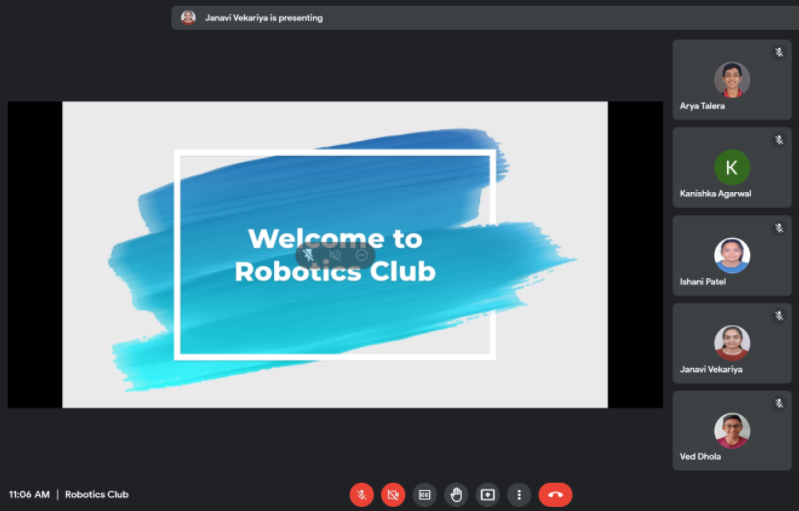Click Janavi Vekariya's profile photo in the sidebar tile

click(x=732, y=343)
